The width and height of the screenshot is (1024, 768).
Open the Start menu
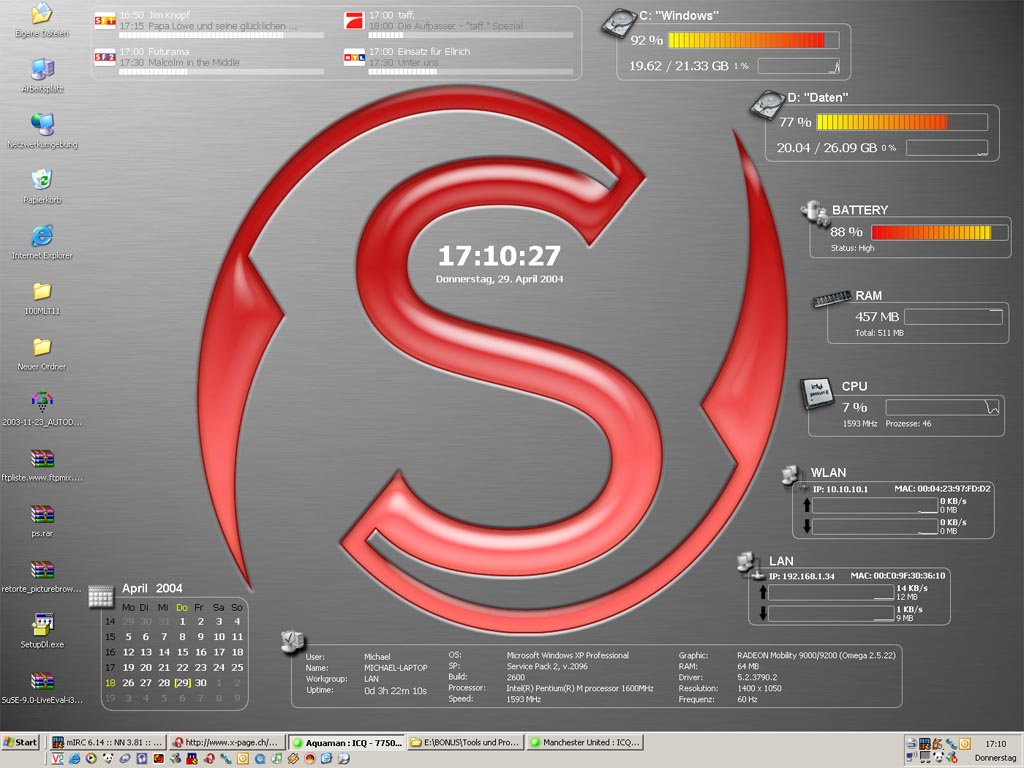21,742
